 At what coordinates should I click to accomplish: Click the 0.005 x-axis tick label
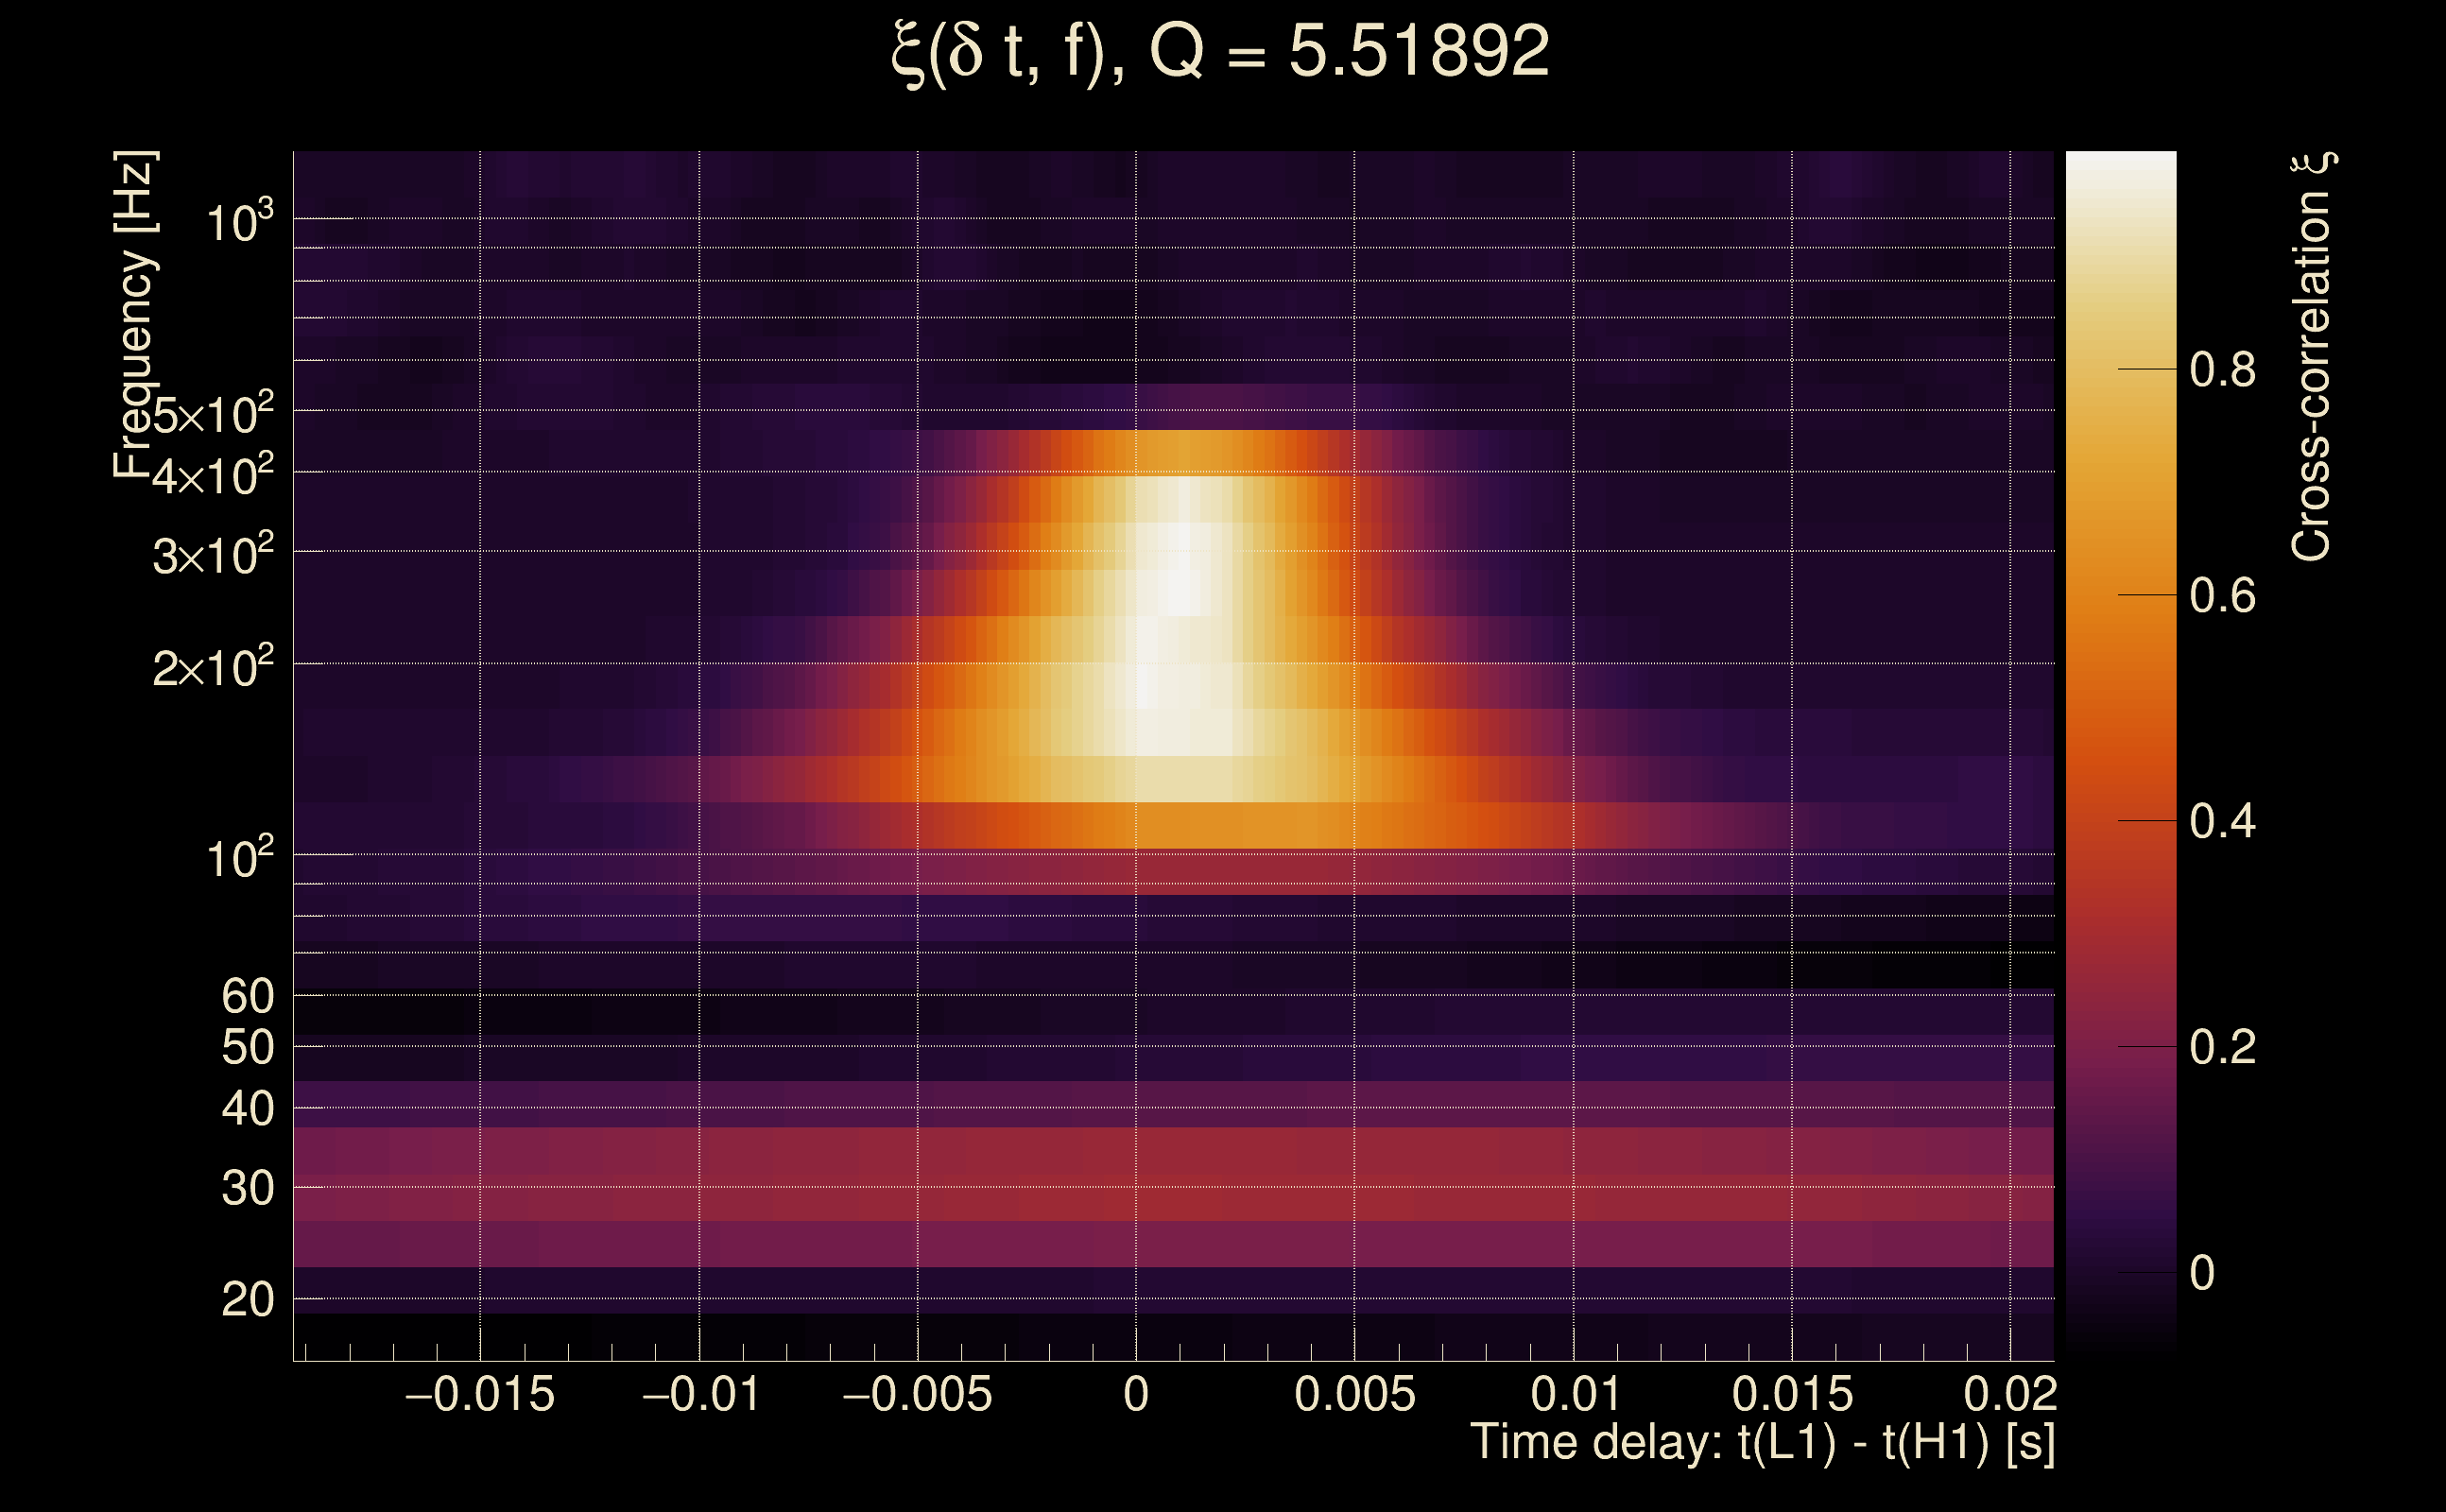[1354, 1394]
